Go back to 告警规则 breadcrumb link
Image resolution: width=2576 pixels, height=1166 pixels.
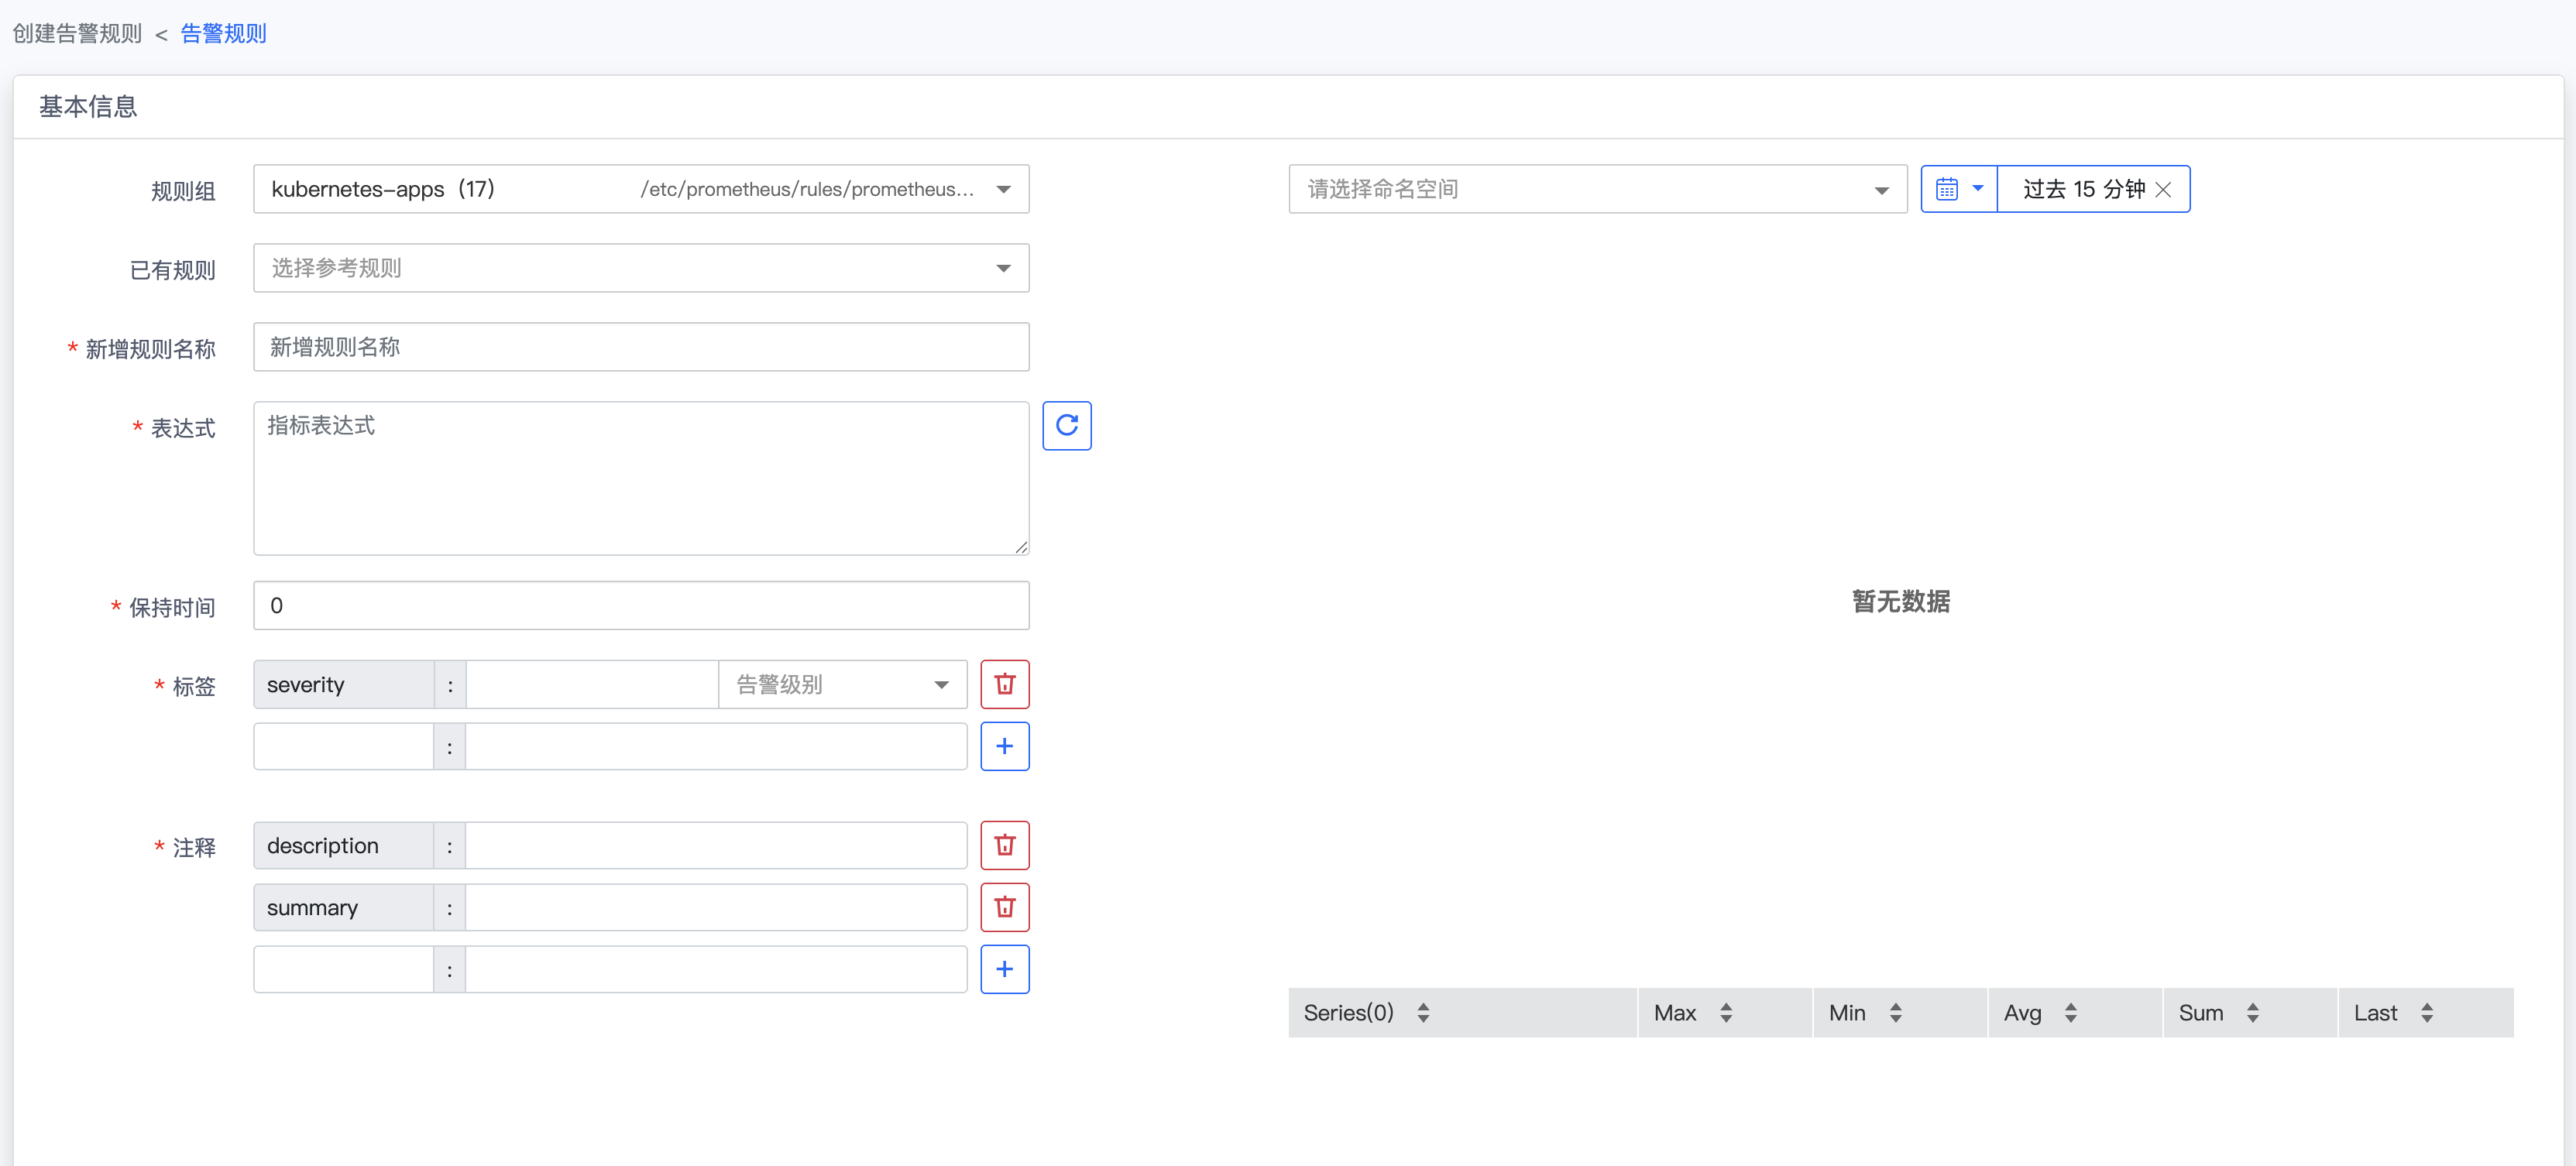tap(223, 34)
